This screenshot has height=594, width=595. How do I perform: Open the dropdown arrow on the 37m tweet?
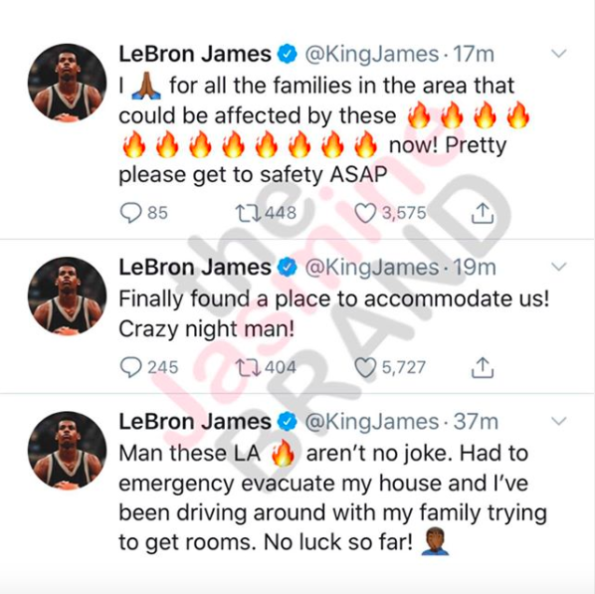click(559, 421)
